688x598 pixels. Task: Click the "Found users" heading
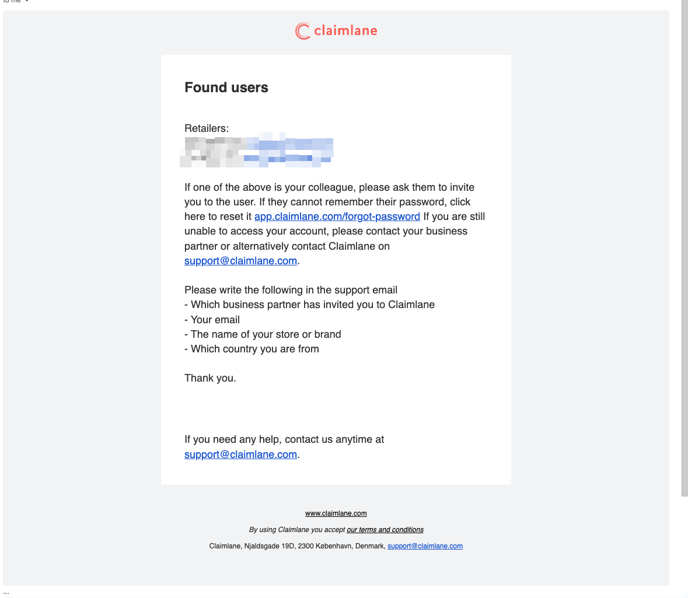(x=226, y=87)
